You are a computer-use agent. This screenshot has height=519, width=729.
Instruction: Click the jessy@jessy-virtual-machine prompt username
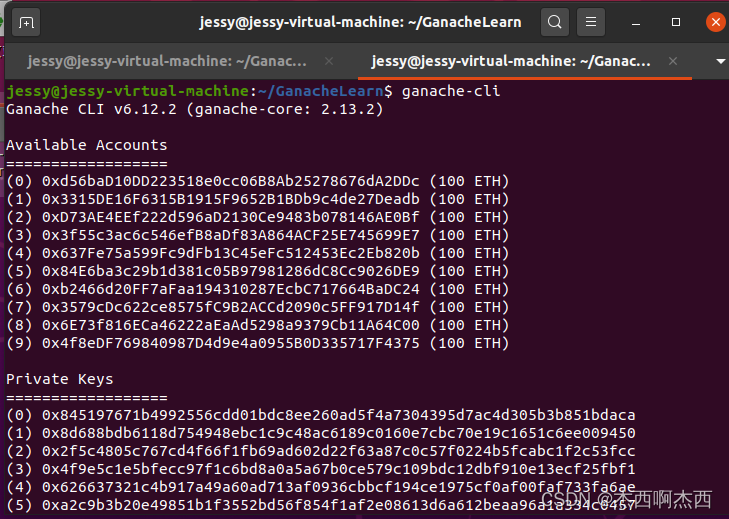127,91
